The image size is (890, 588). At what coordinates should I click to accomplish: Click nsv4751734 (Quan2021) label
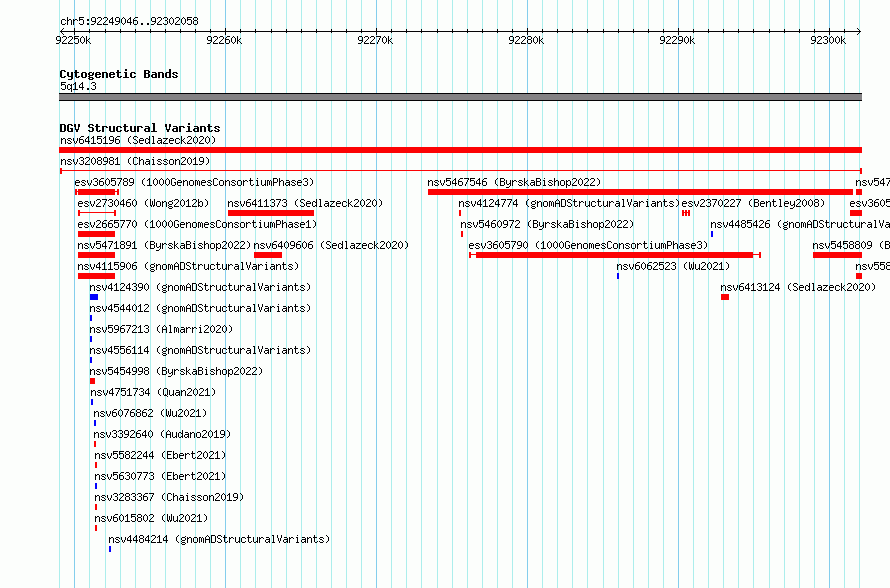[153, 392]
